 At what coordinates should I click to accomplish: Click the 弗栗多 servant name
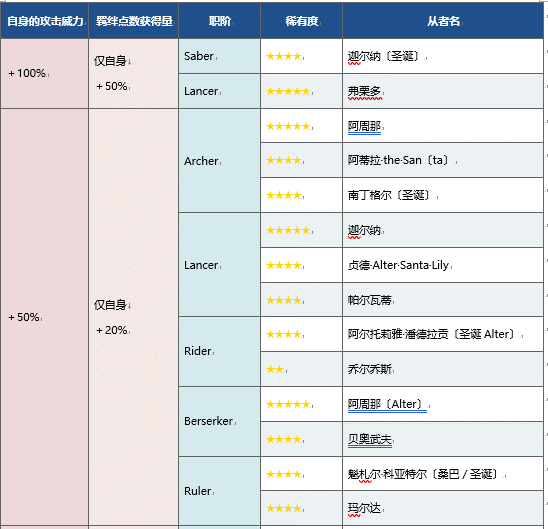click(x=364, y=91)
